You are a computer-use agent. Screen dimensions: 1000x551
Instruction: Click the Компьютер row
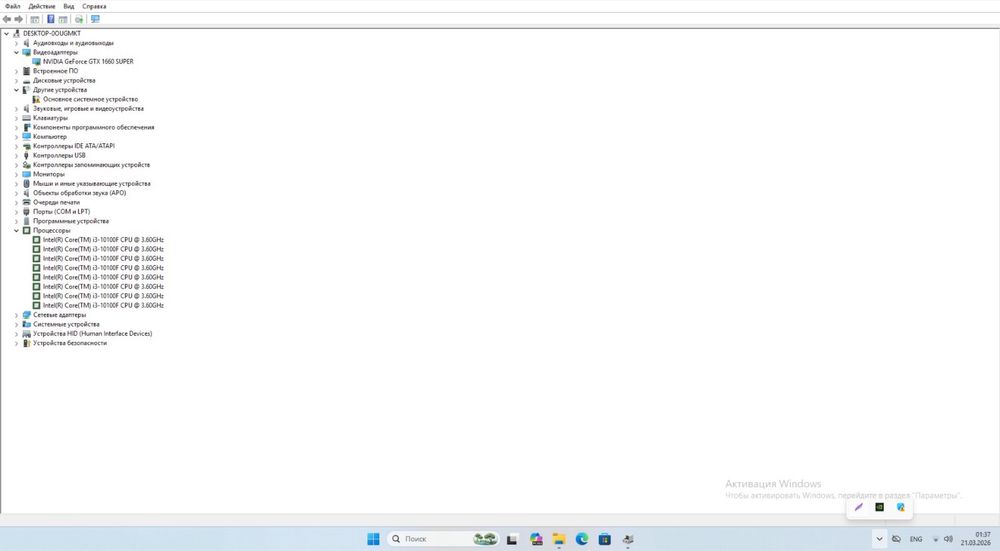click(50, 136)
